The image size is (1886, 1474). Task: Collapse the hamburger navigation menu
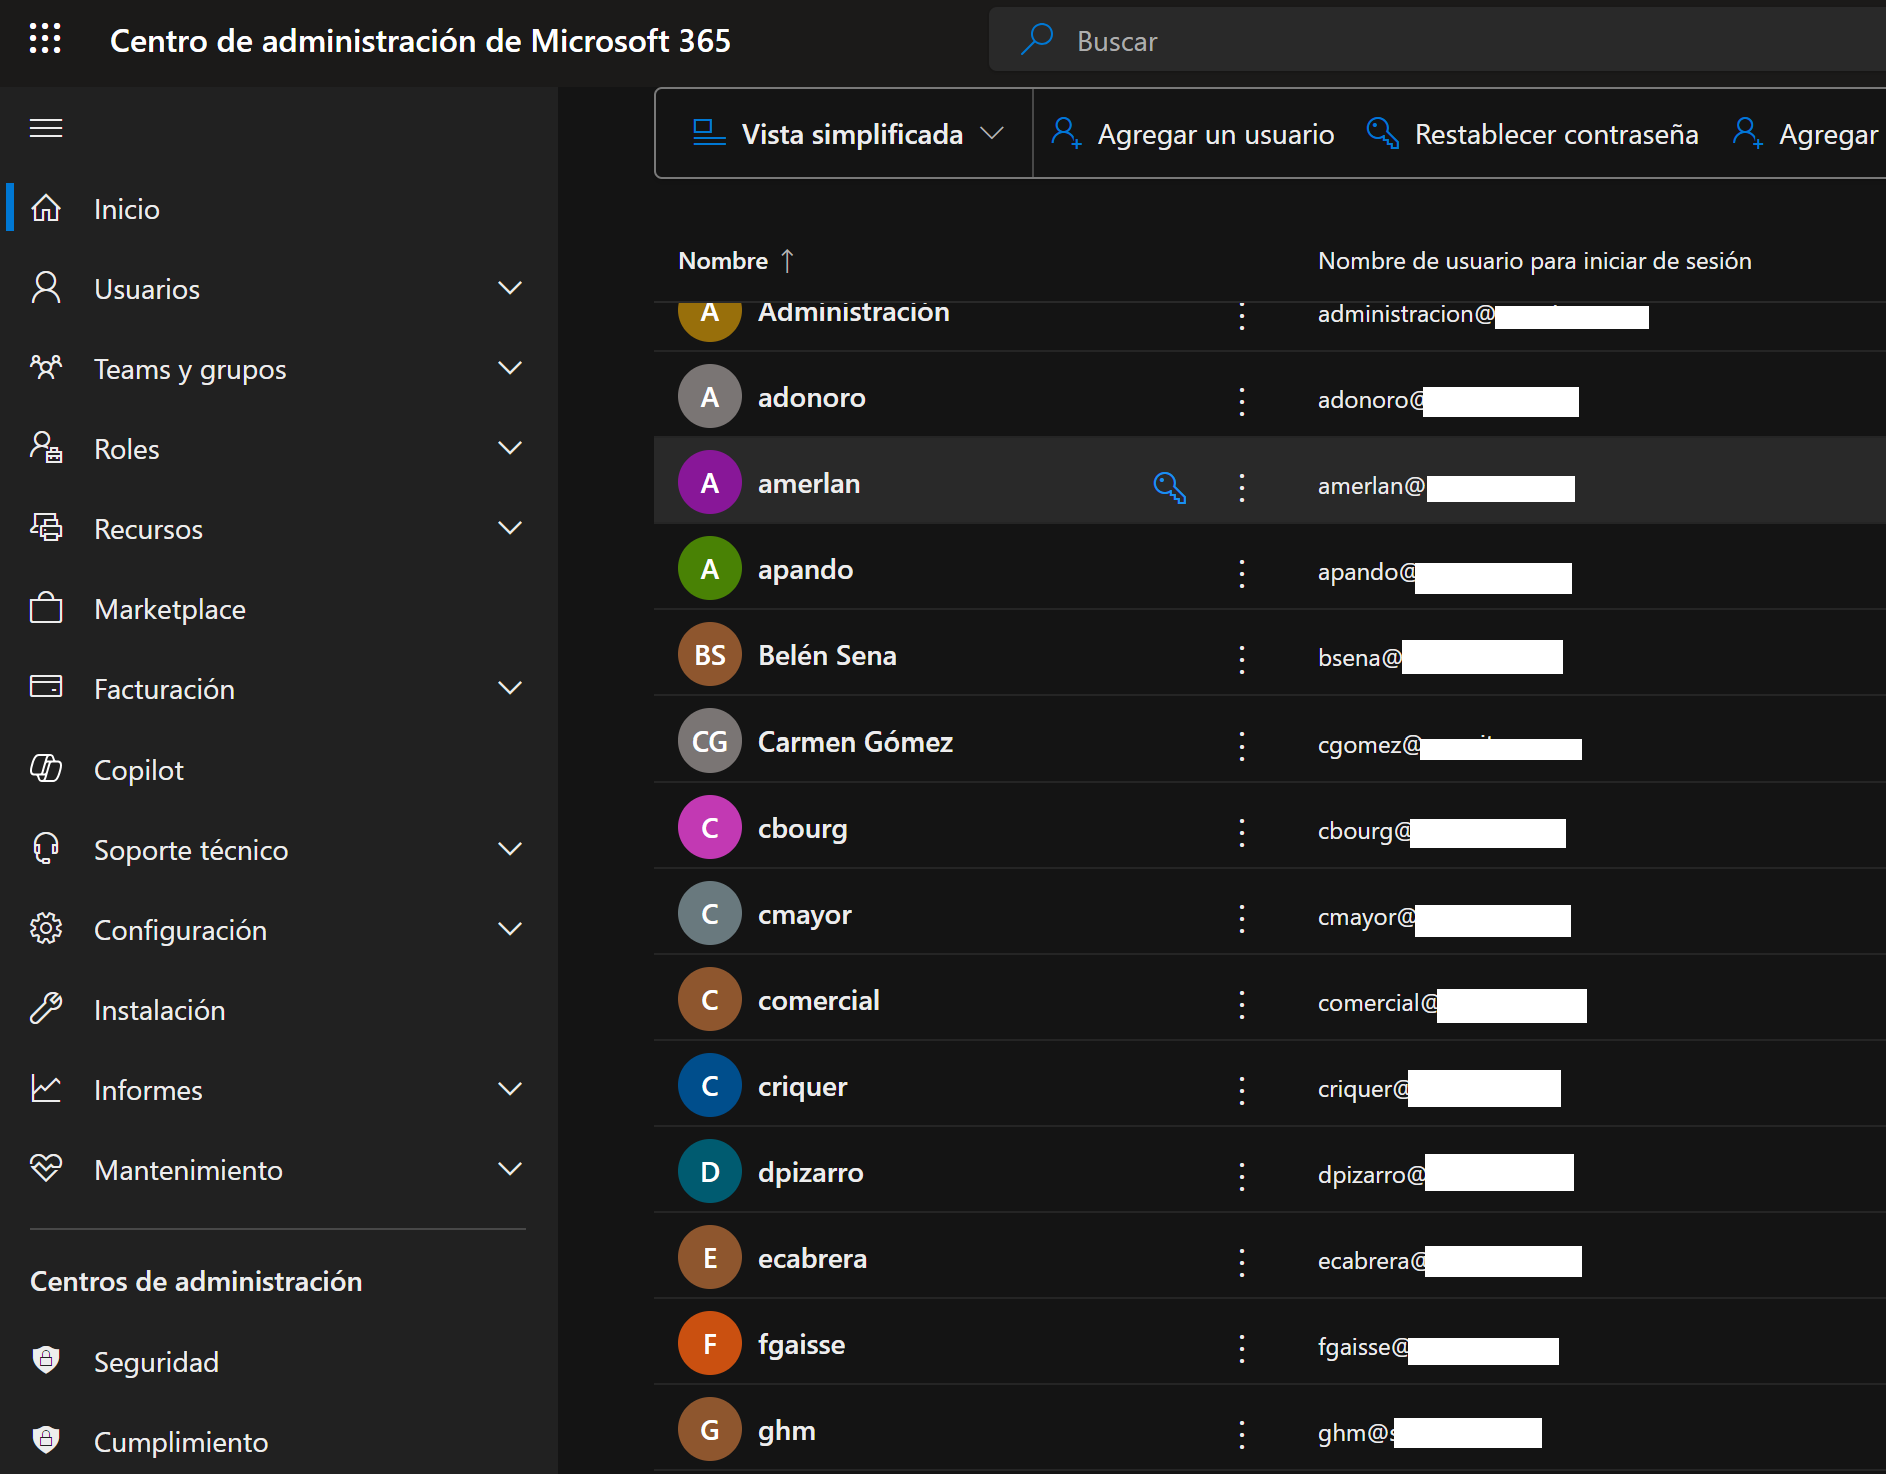pyautogui.click(x=46, y=128)
